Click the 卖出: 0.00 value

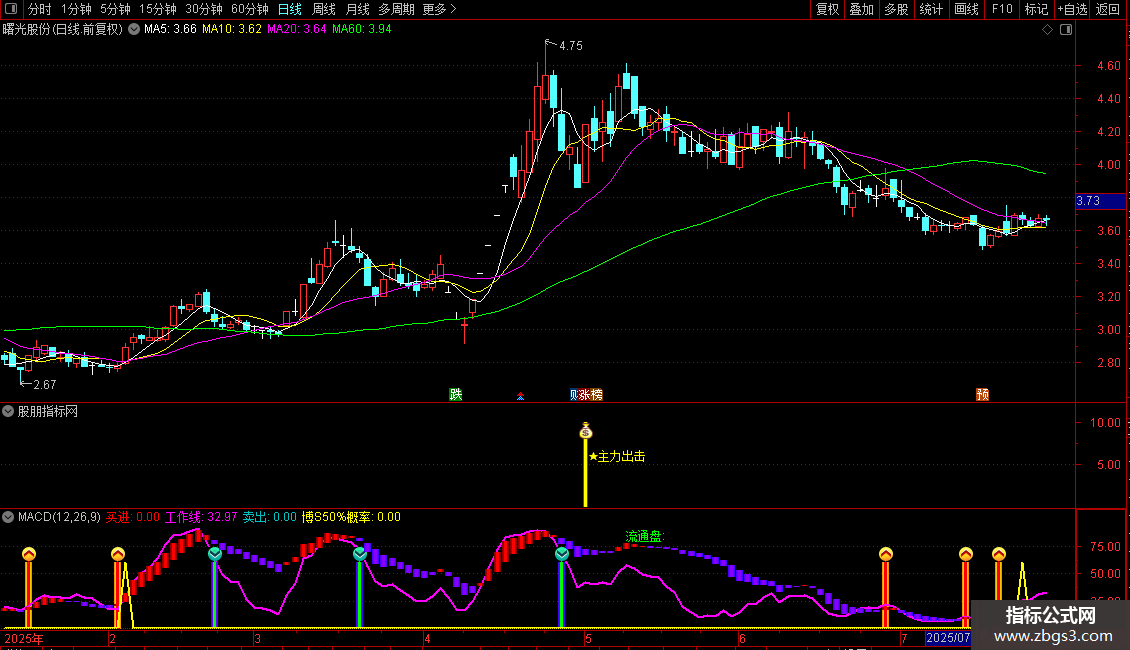270,517
